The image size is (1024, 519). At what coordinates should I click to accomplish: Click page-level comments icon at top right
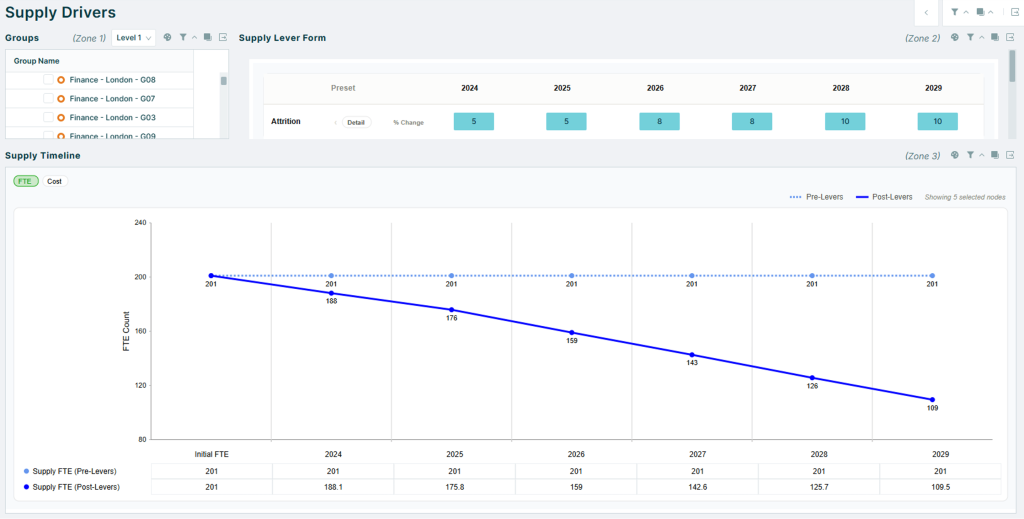click(x=980, y=12)
